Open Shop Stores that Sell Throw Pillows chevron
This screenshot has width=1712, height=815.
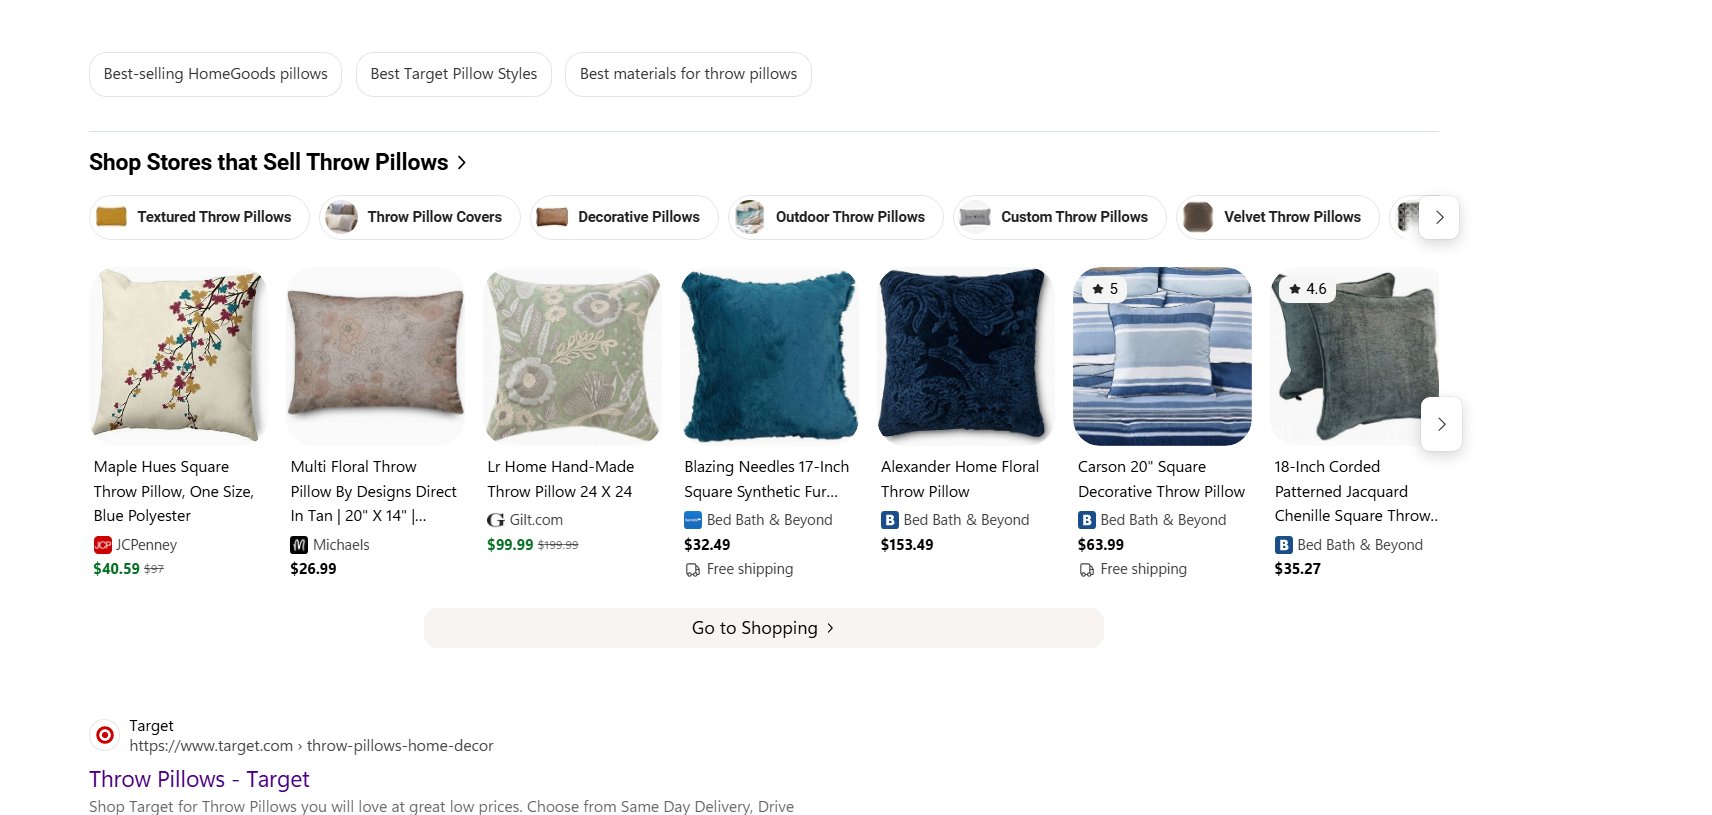point(461,162)
